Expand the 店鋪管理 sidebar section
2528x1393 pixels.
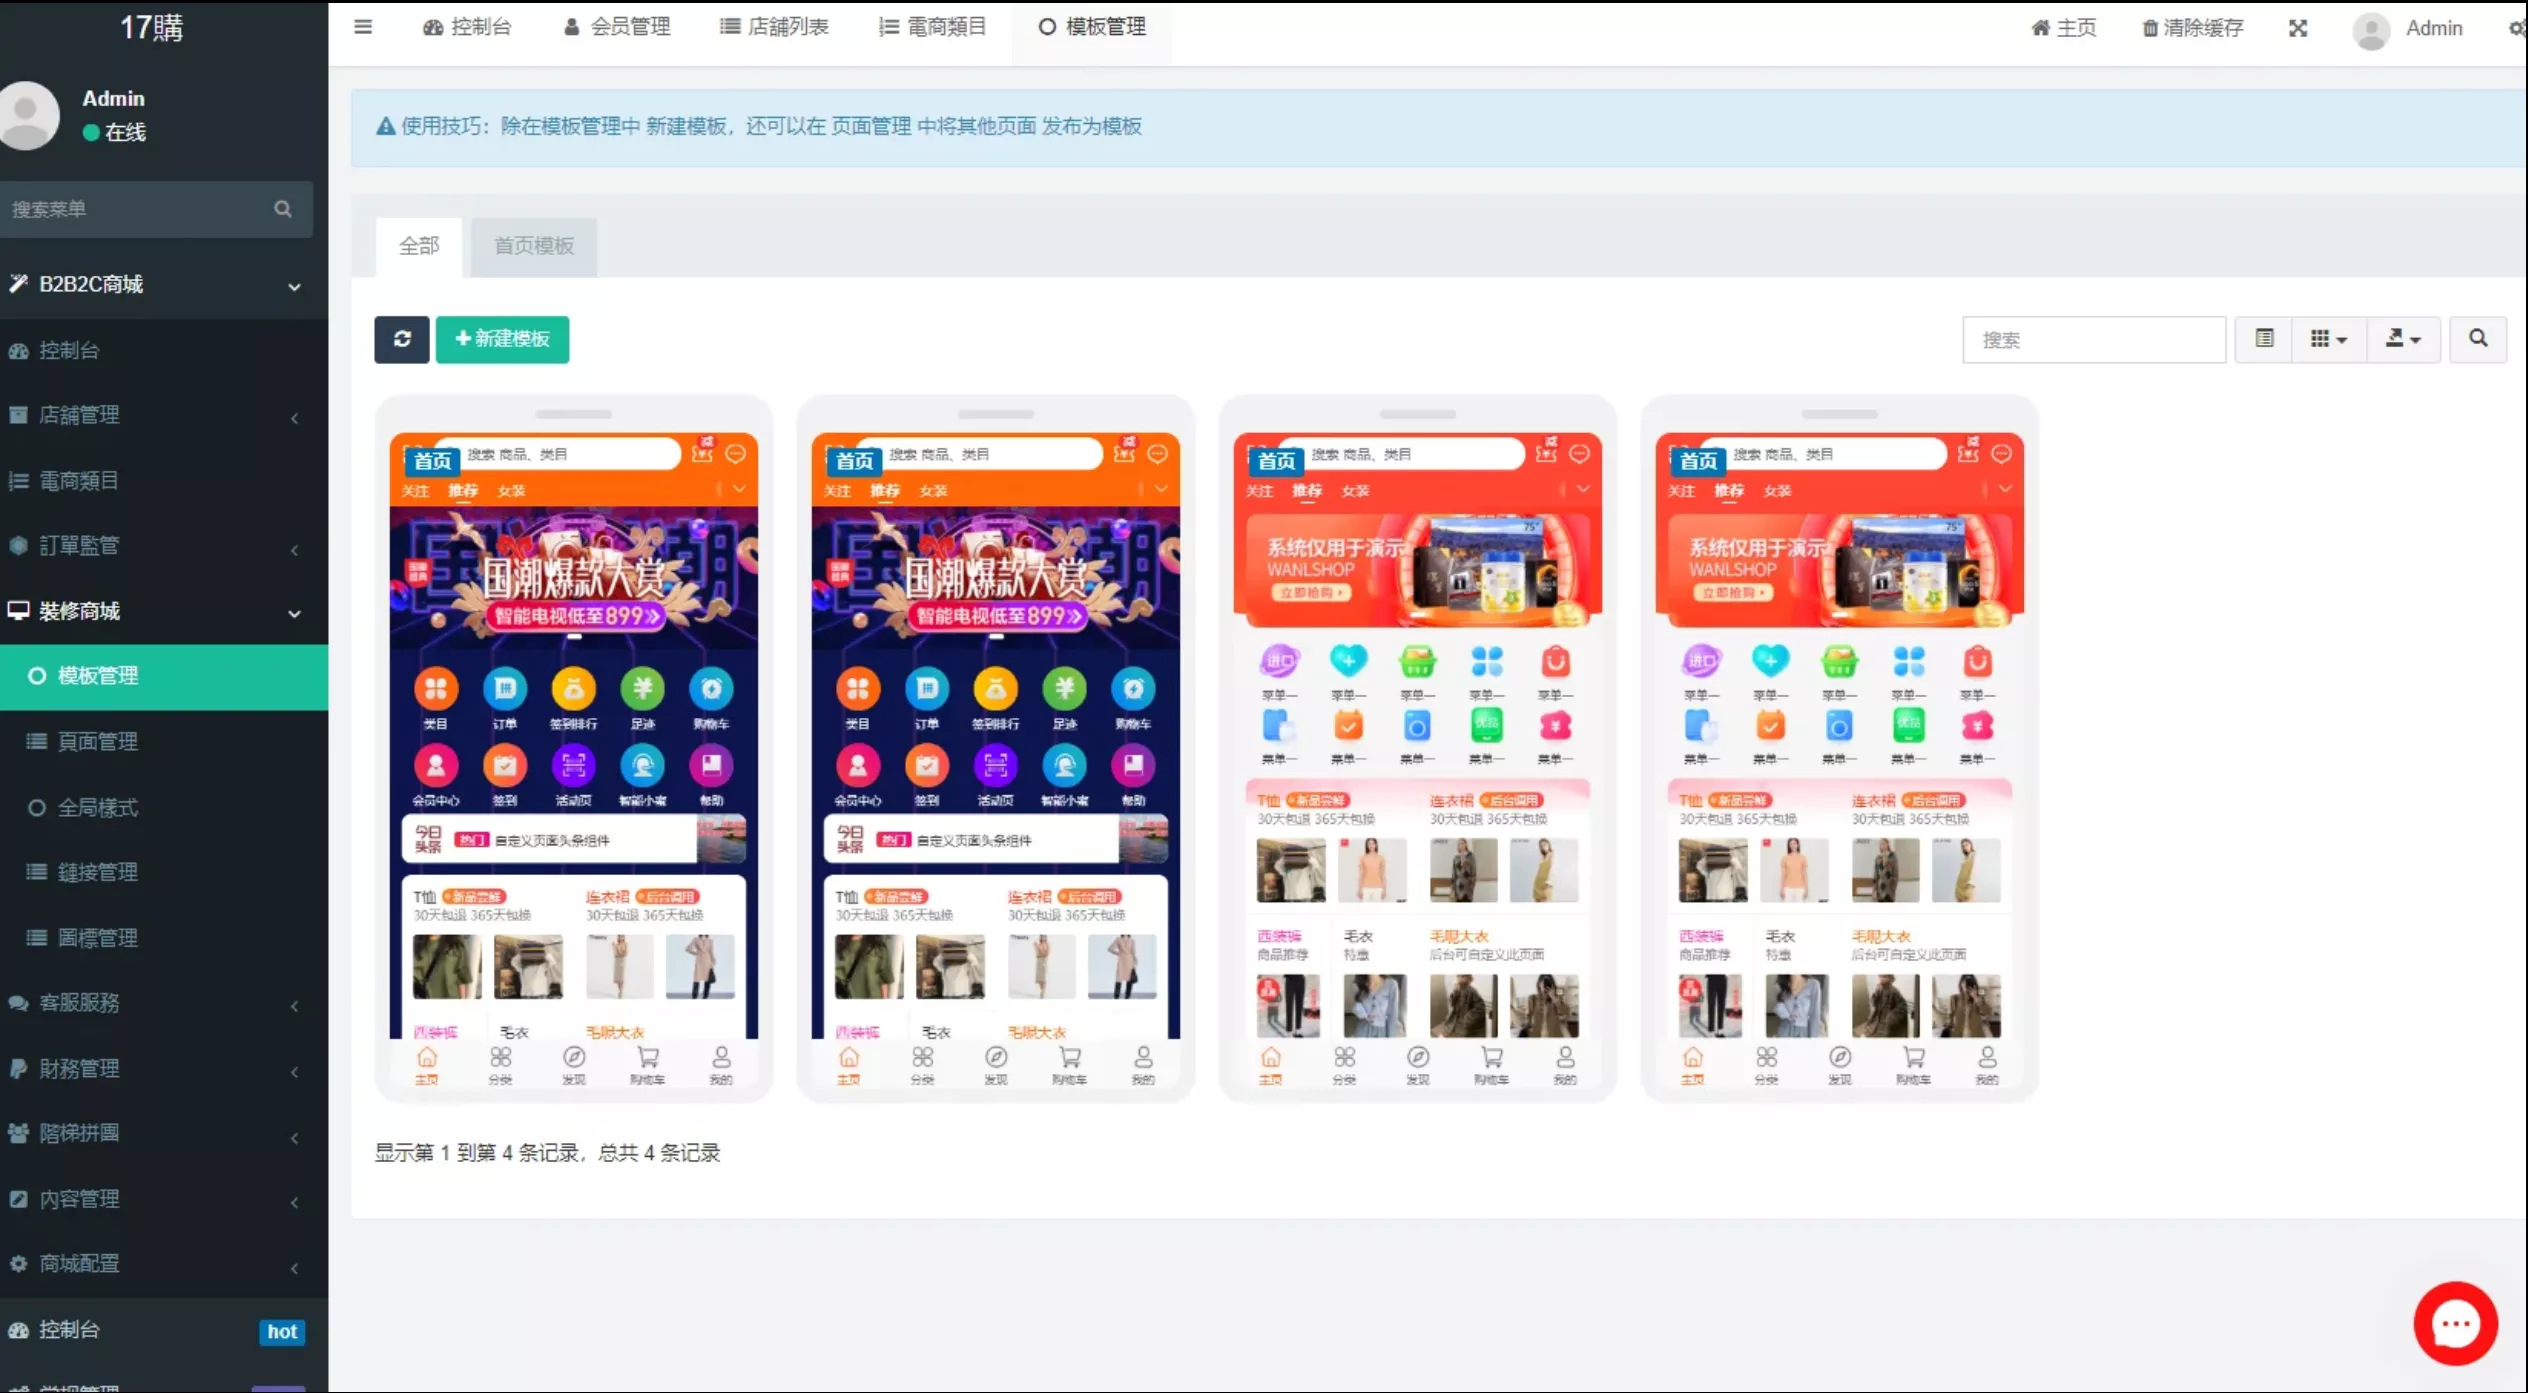(78, 415)
